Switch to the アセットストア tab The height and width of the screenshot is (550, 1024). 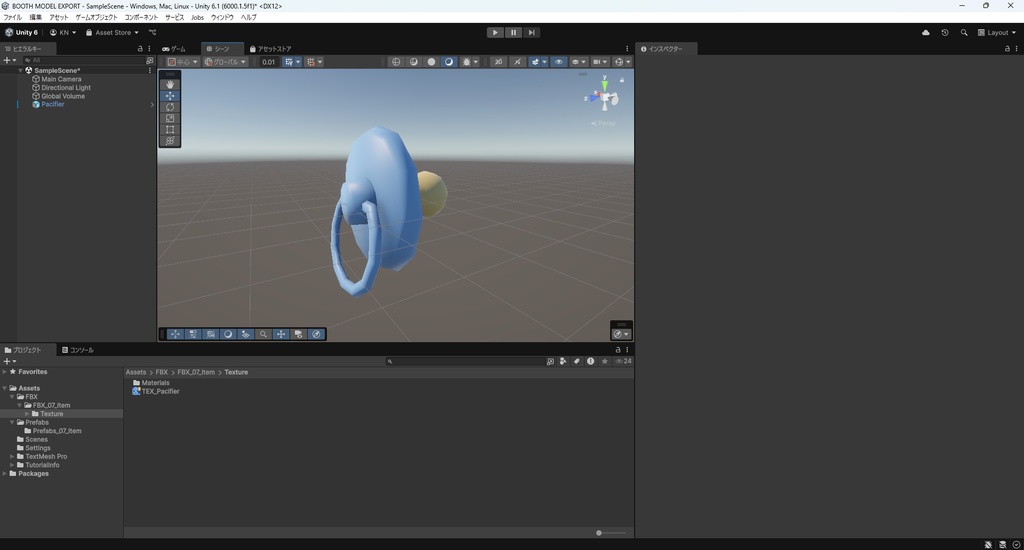tap(270, 49)
